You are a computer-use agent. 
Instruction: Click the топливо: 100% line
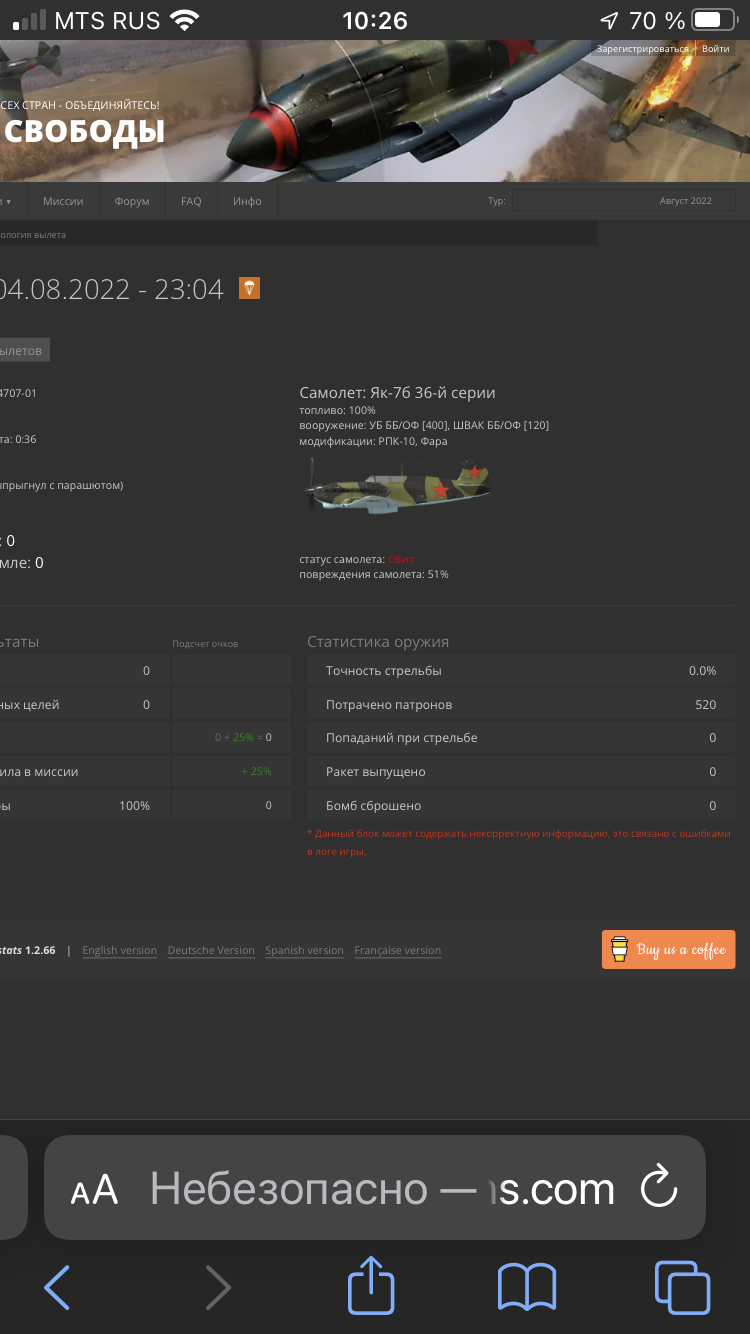(x=337, y=410)
